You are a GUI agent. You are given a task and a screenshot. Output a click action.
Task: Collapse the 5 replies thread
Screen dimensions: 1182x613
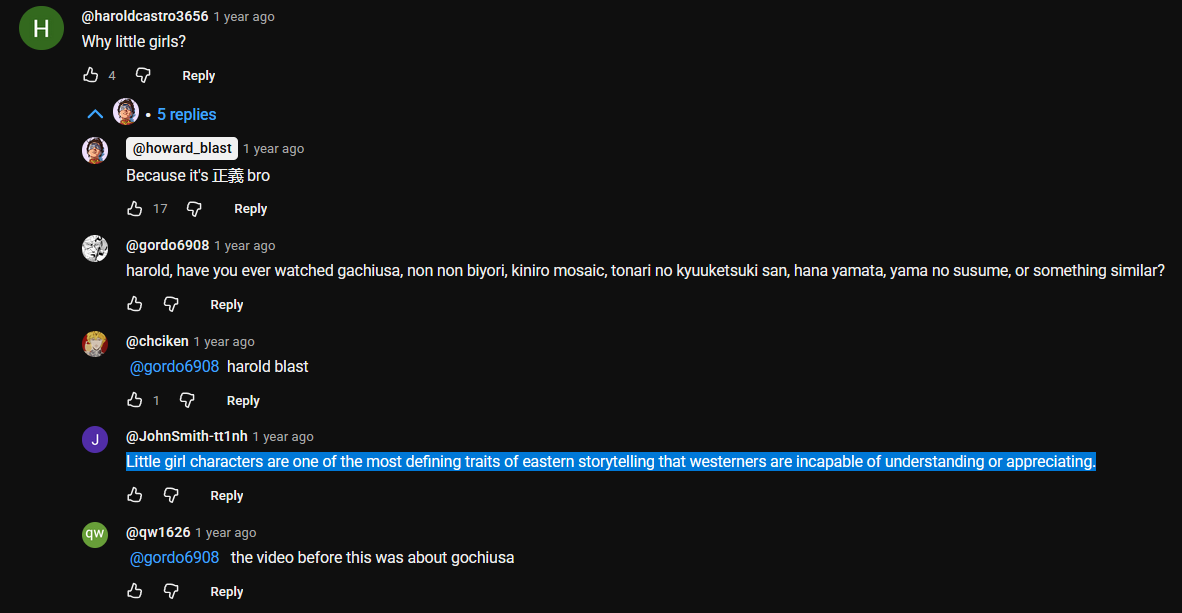[96, 114]
